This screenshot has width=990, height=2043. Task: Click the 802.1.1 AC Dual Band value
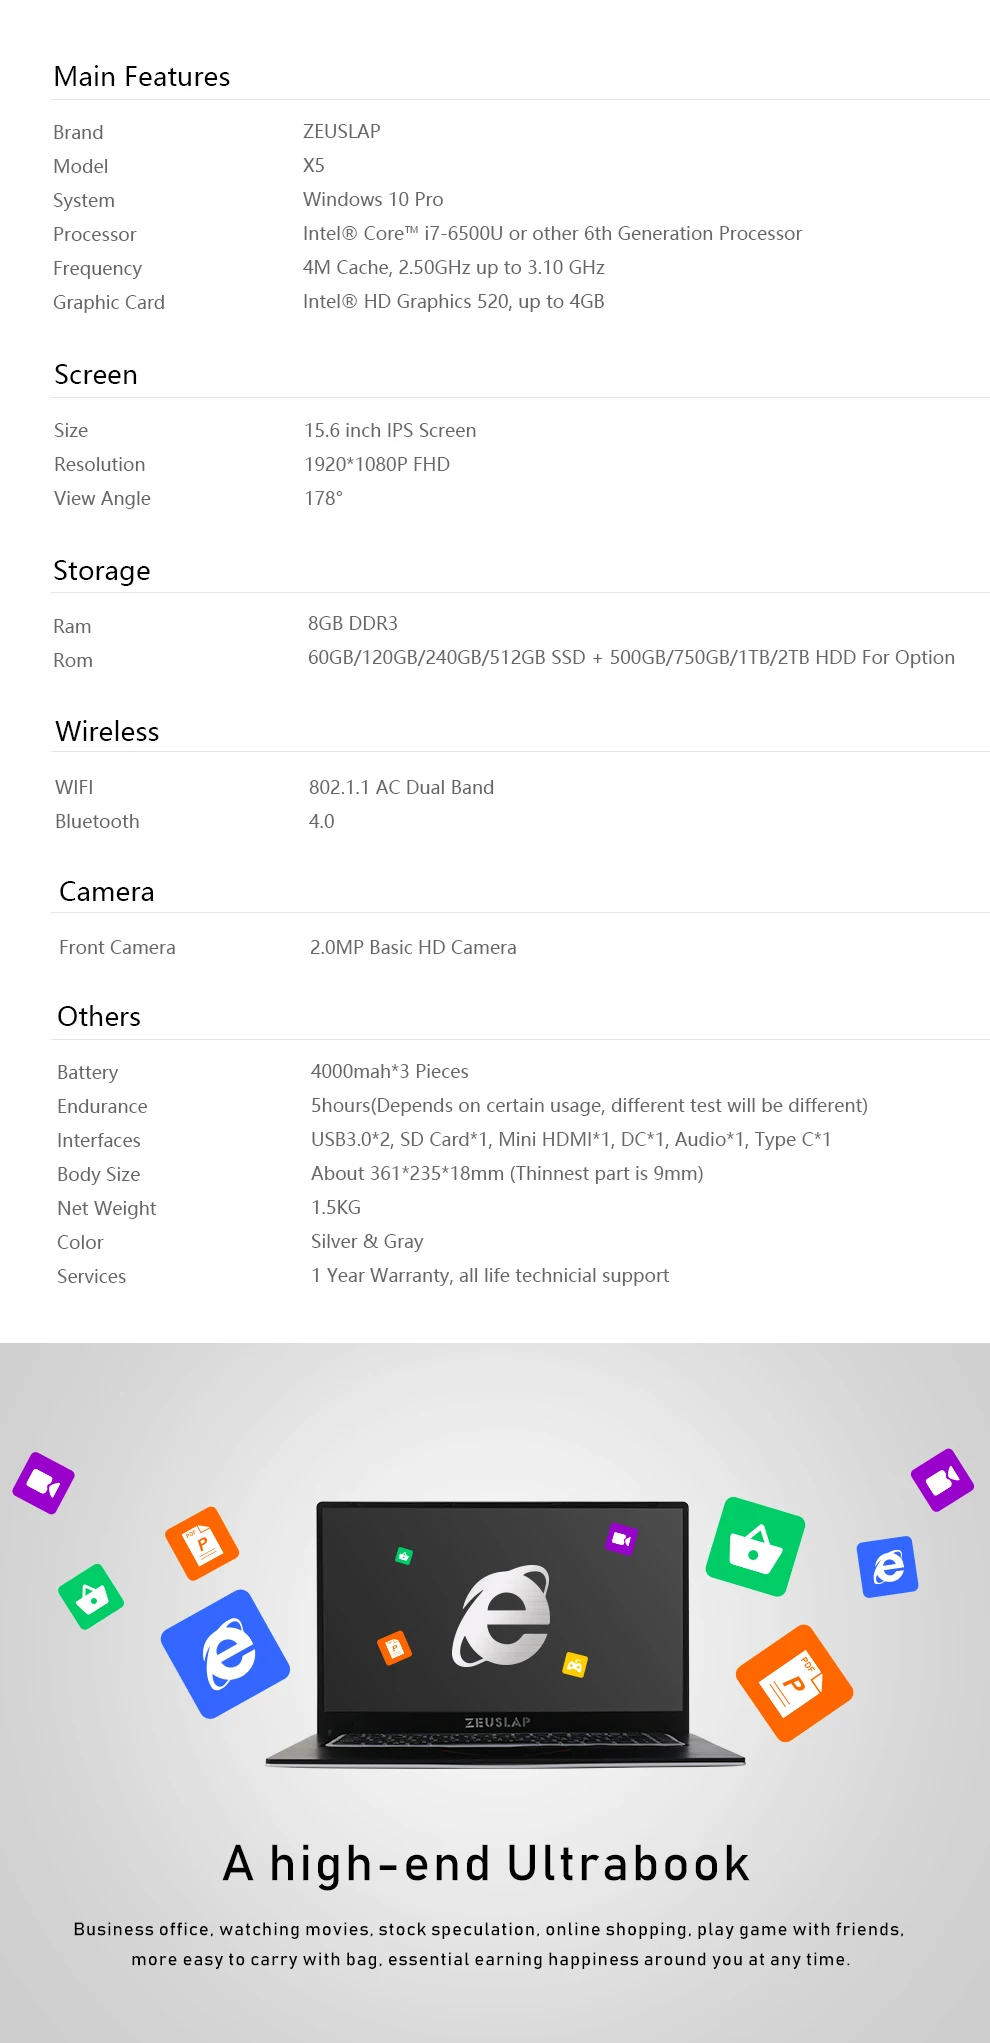(x=401, y=787)
